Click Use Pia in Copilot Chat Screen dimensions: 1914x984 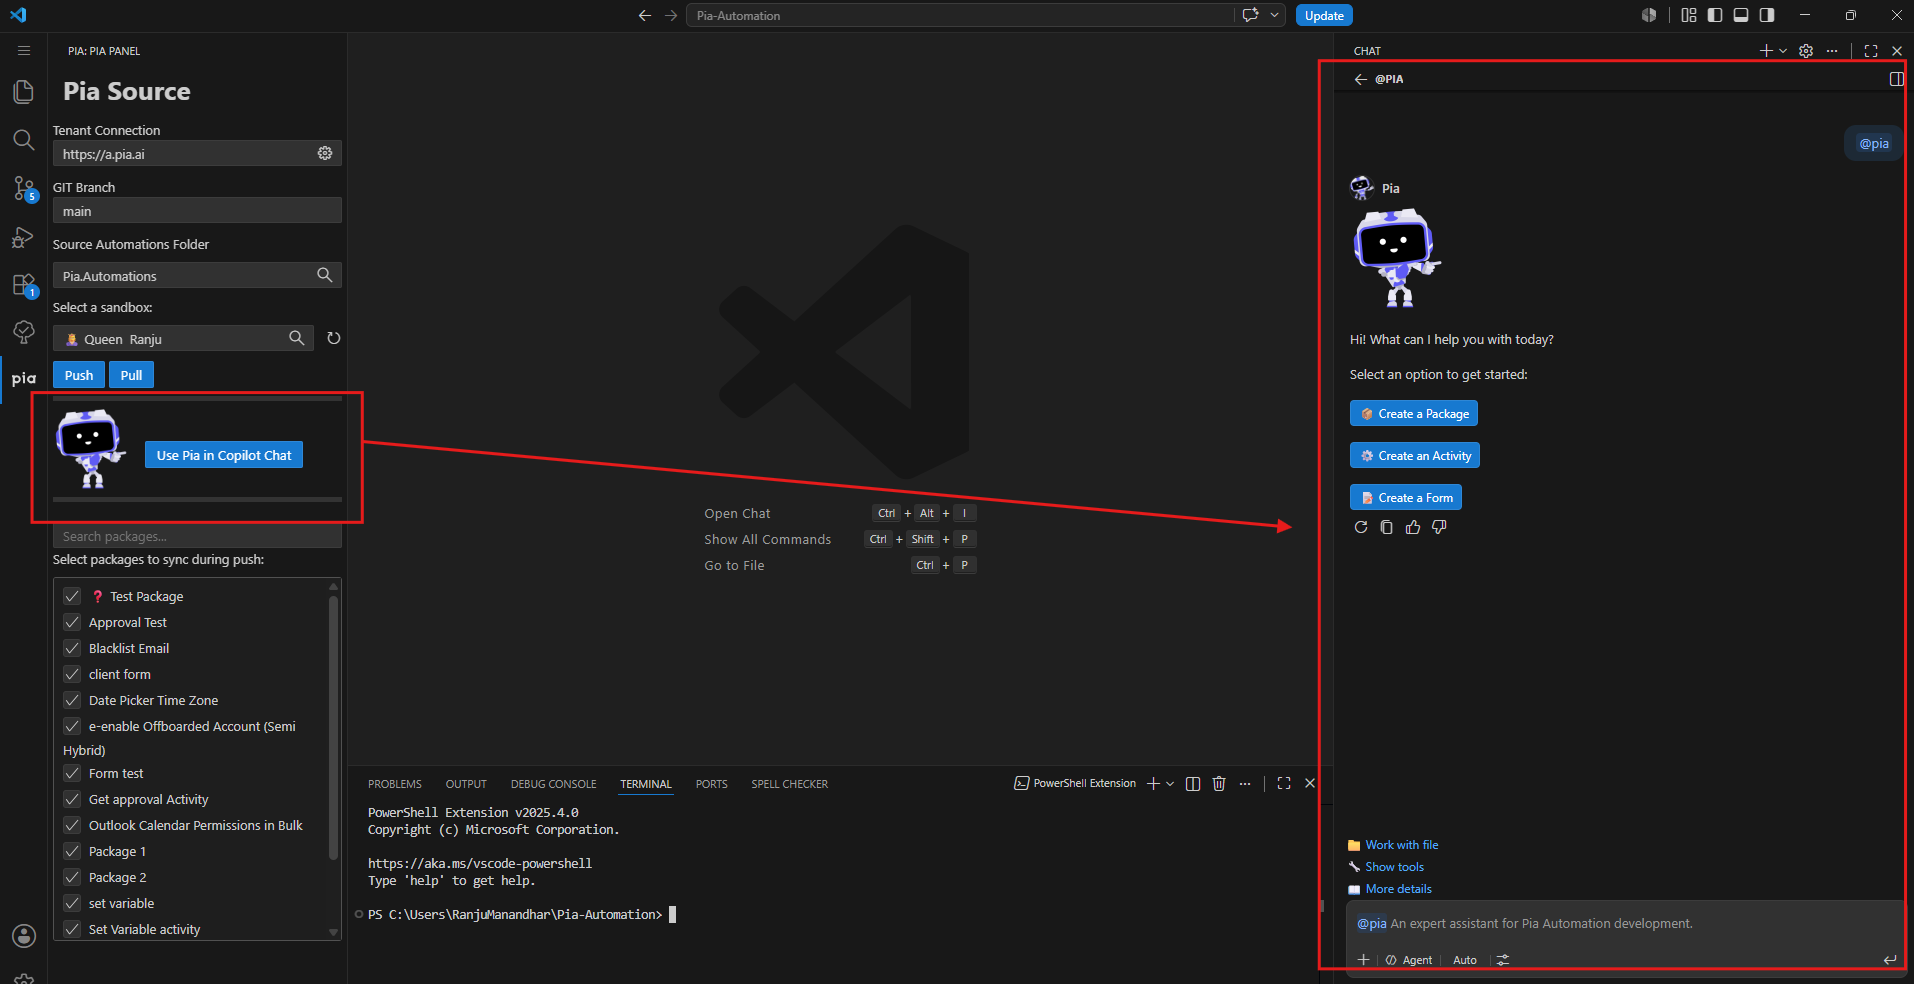224,455
